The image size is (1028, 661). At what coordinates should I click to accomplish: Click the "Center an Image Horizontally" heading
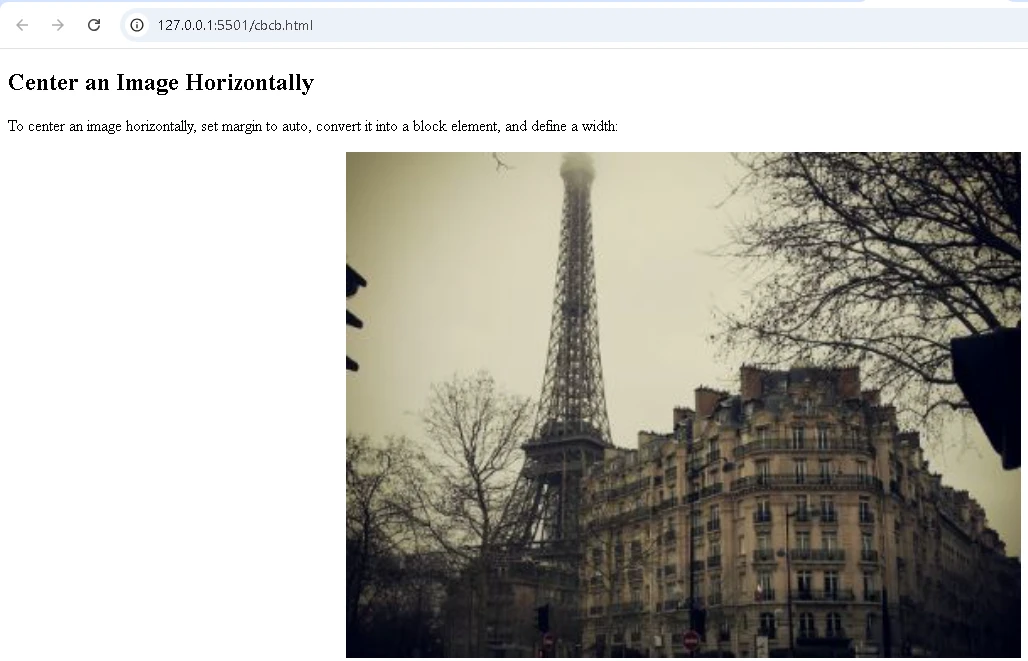click(x=161, y=83)
